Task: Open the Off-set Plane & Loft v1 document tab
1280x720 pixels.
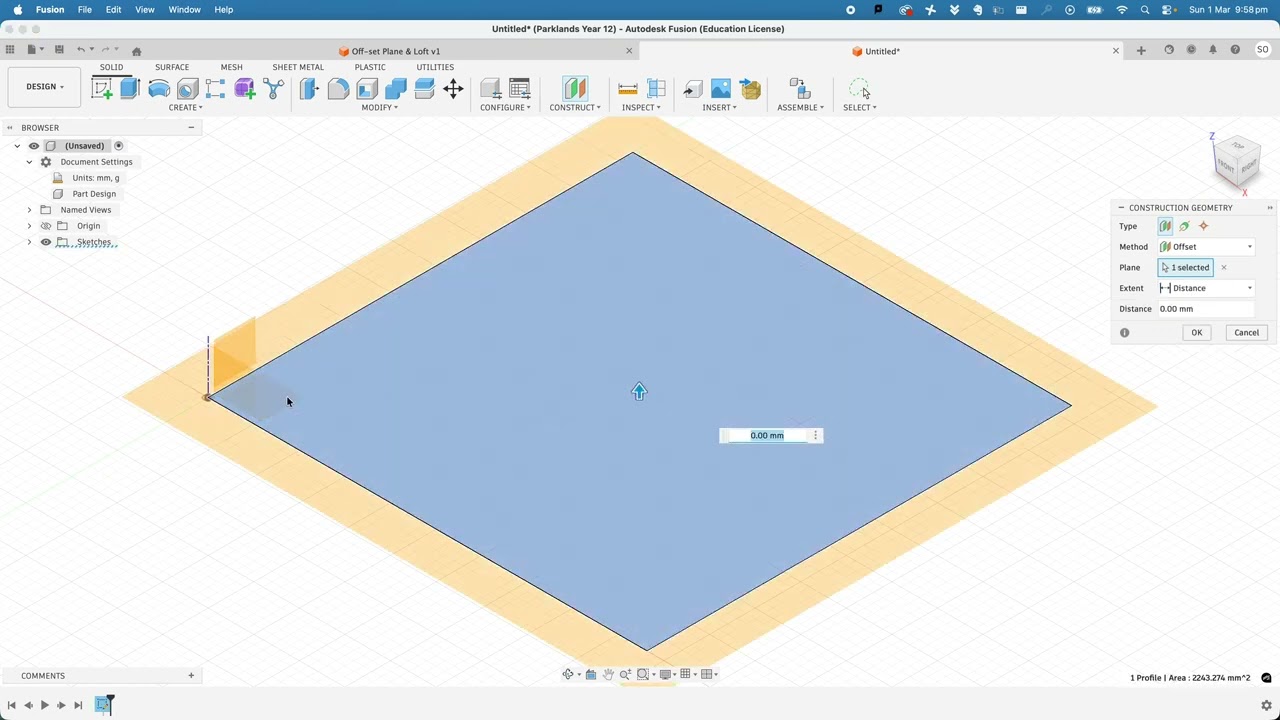Action: pos(396,51)
